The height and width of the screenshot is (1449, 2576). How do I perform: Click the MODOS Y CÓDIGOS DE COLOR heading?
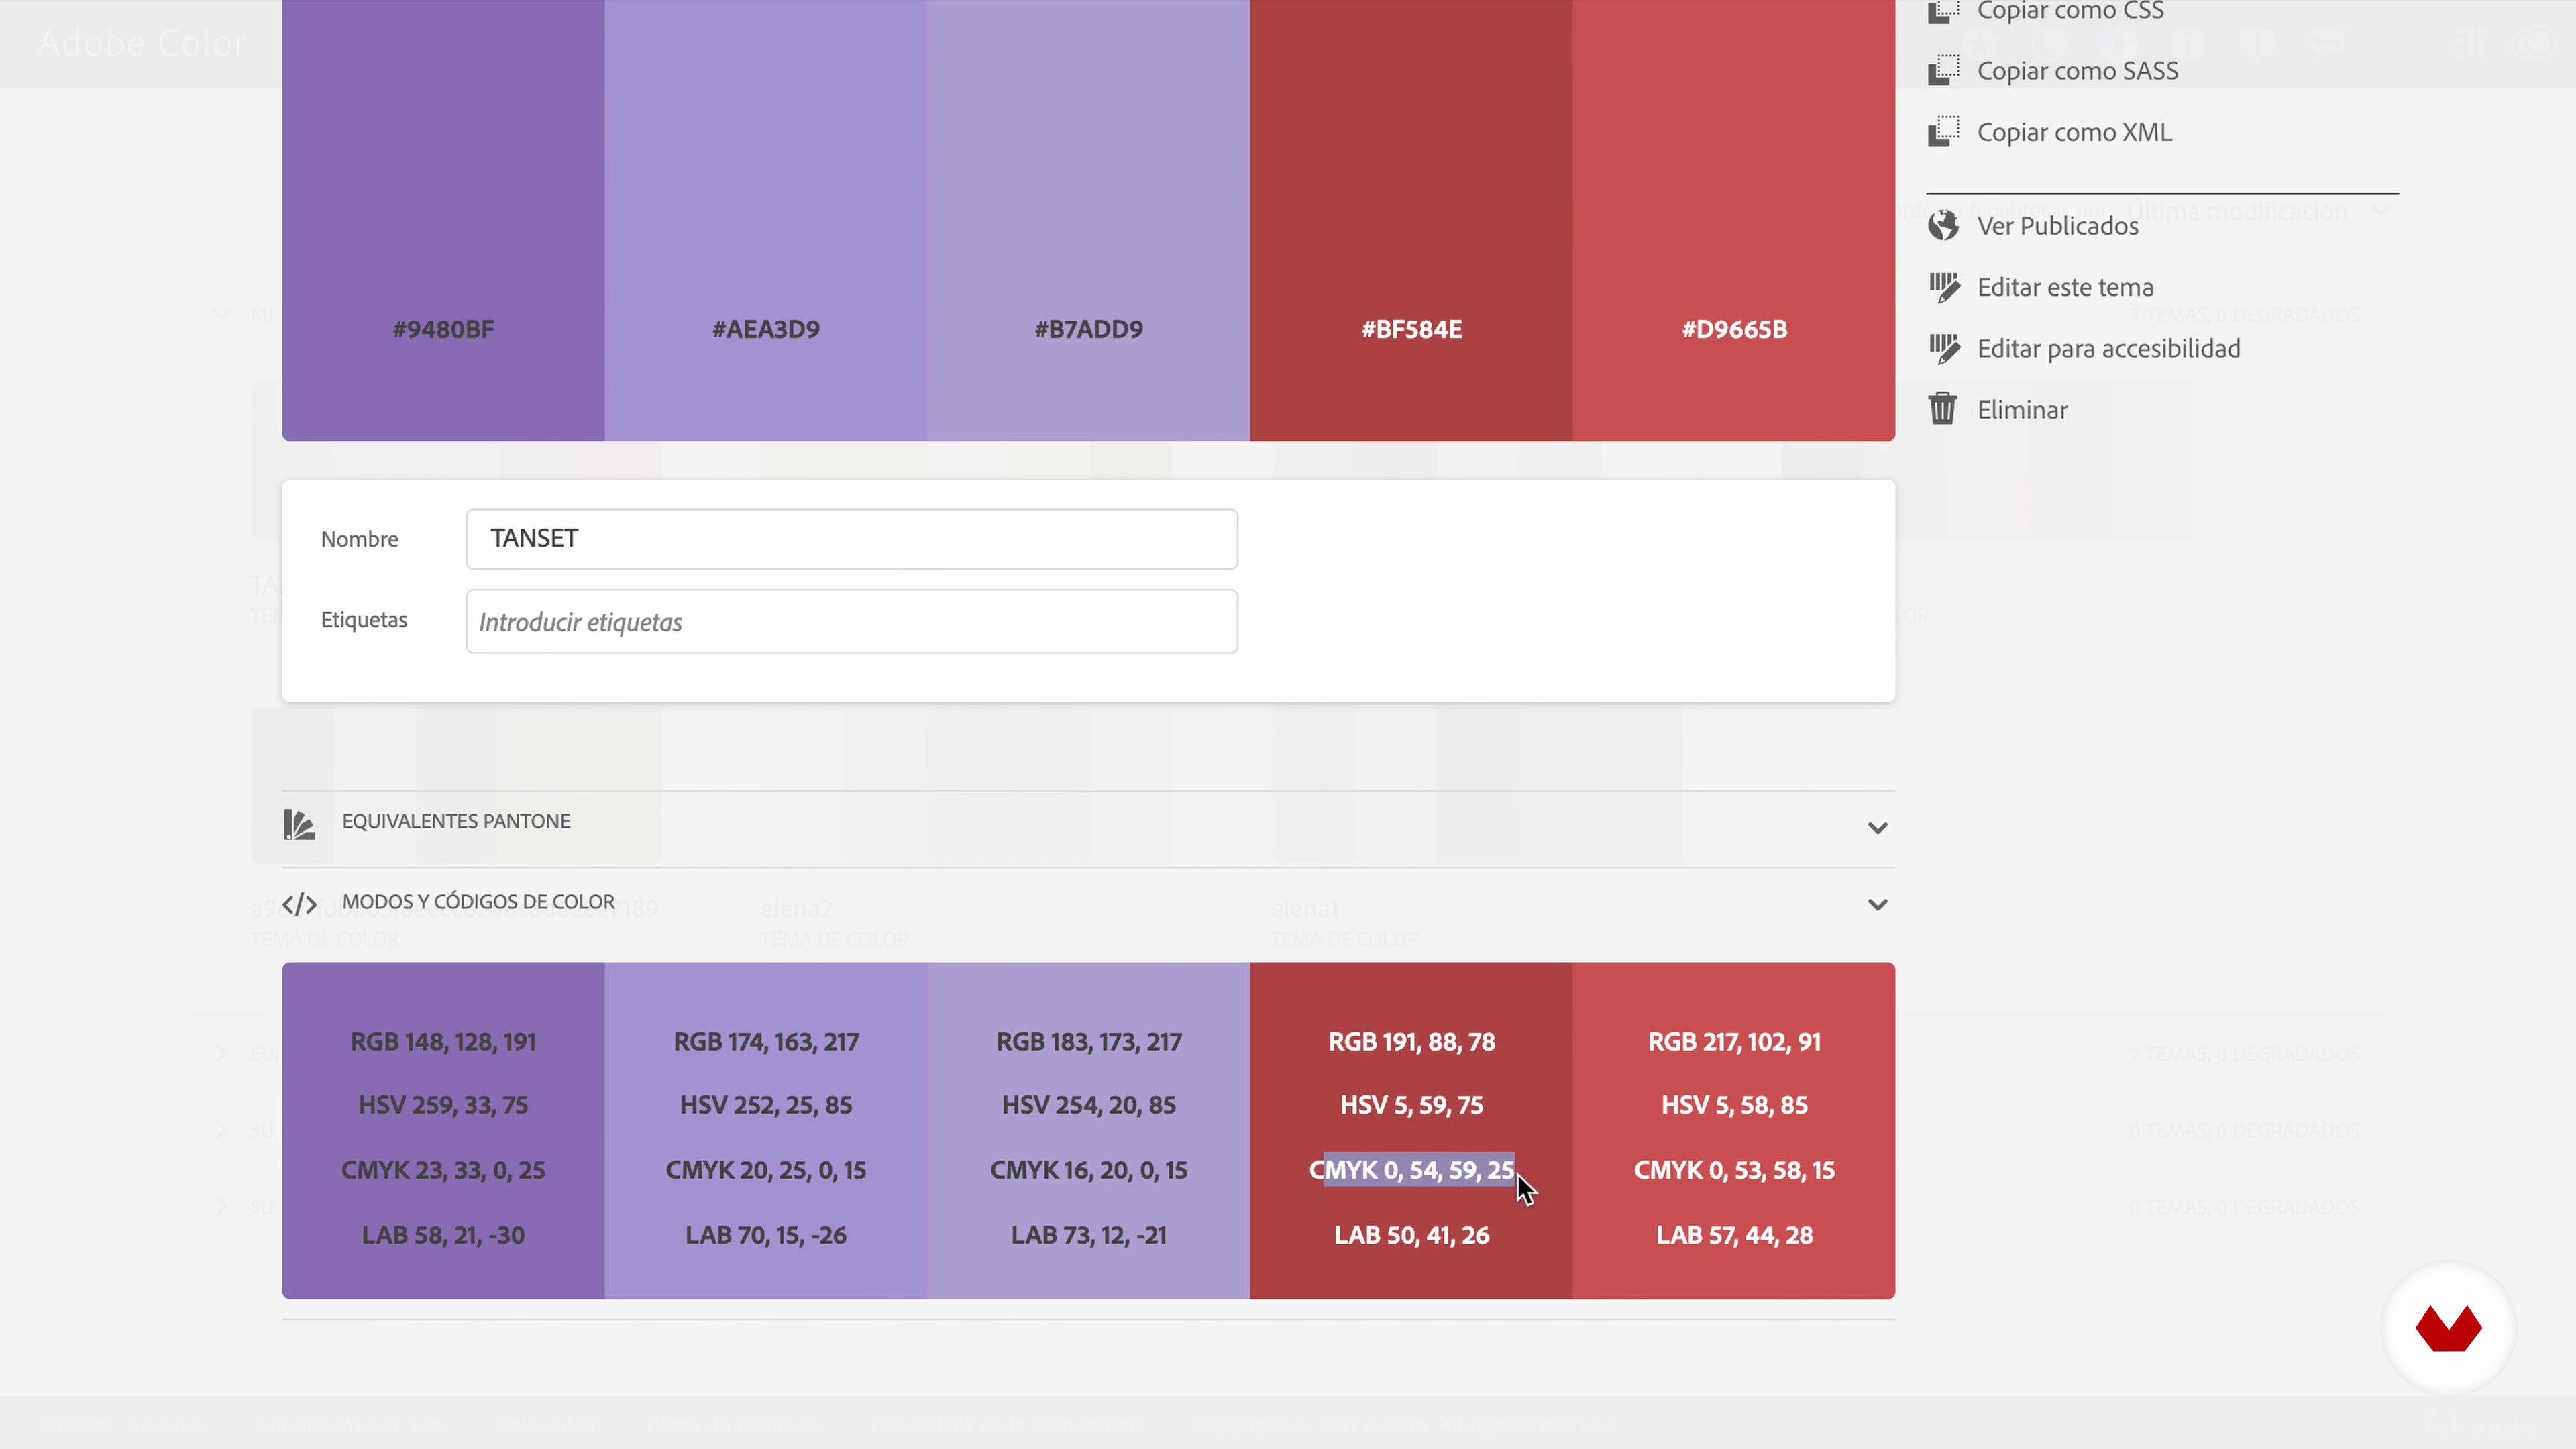click(478, 902)
